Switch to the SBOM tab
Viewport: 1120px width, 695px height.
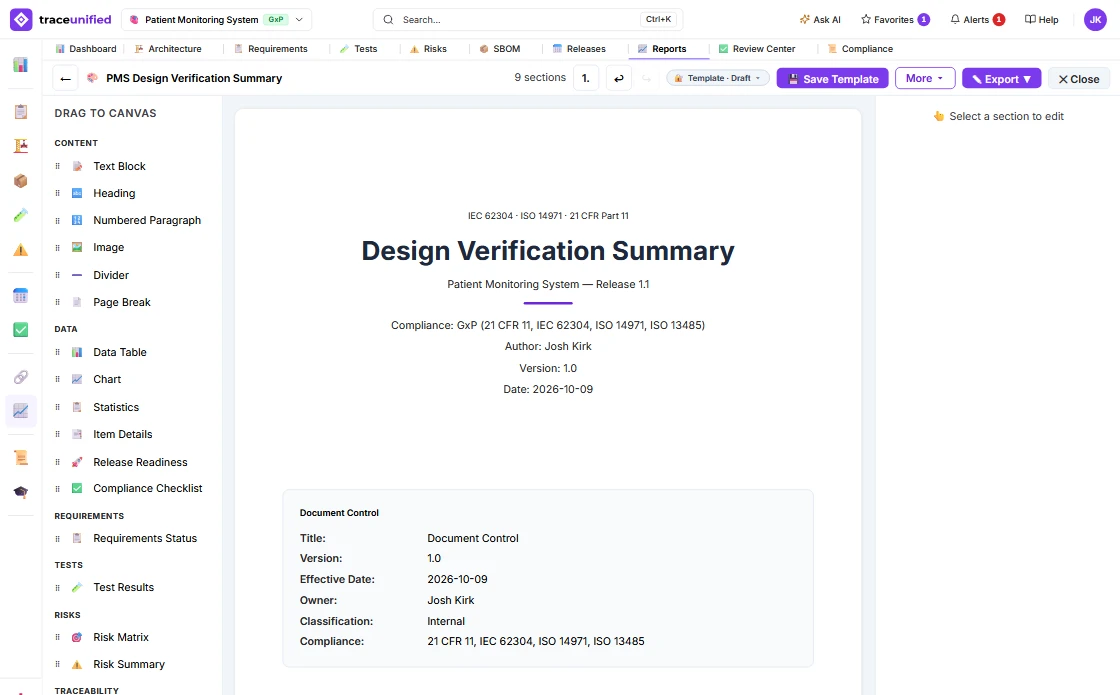pyautogui.click(x=499, y=49)
